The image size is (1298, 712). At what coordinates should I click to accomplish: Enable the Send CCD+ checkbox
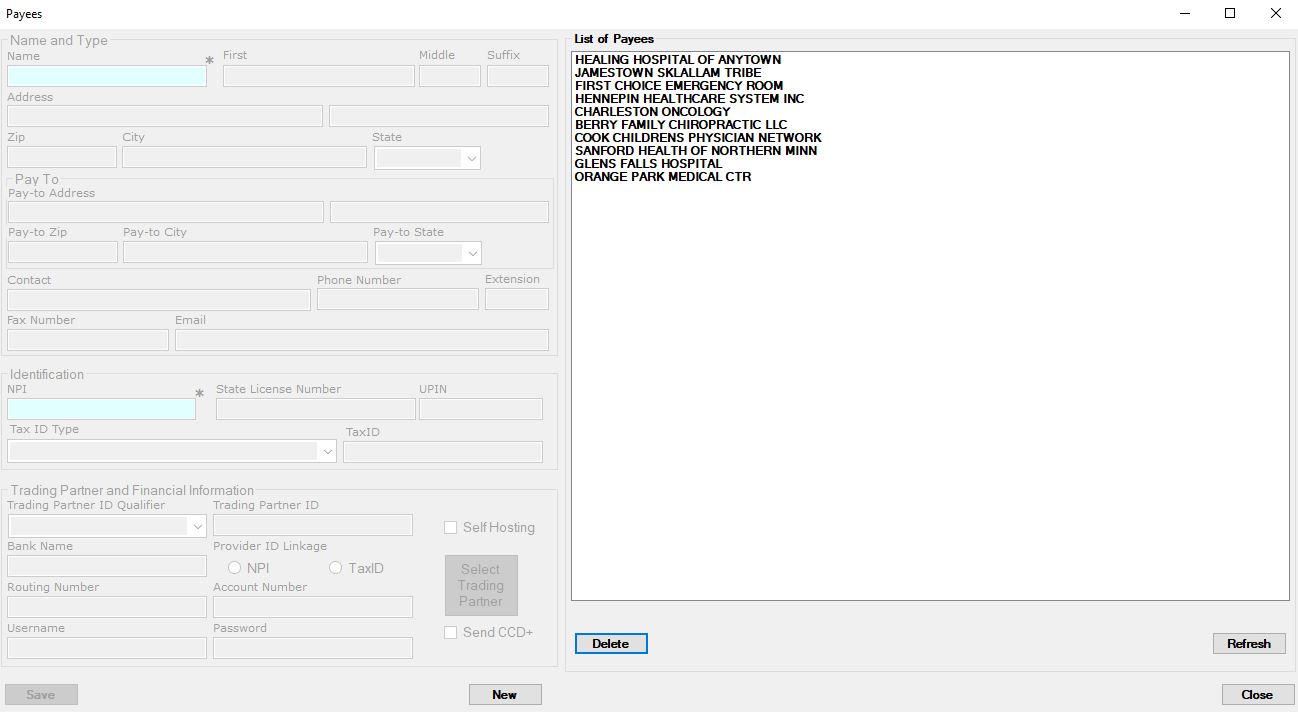[451, 632]
